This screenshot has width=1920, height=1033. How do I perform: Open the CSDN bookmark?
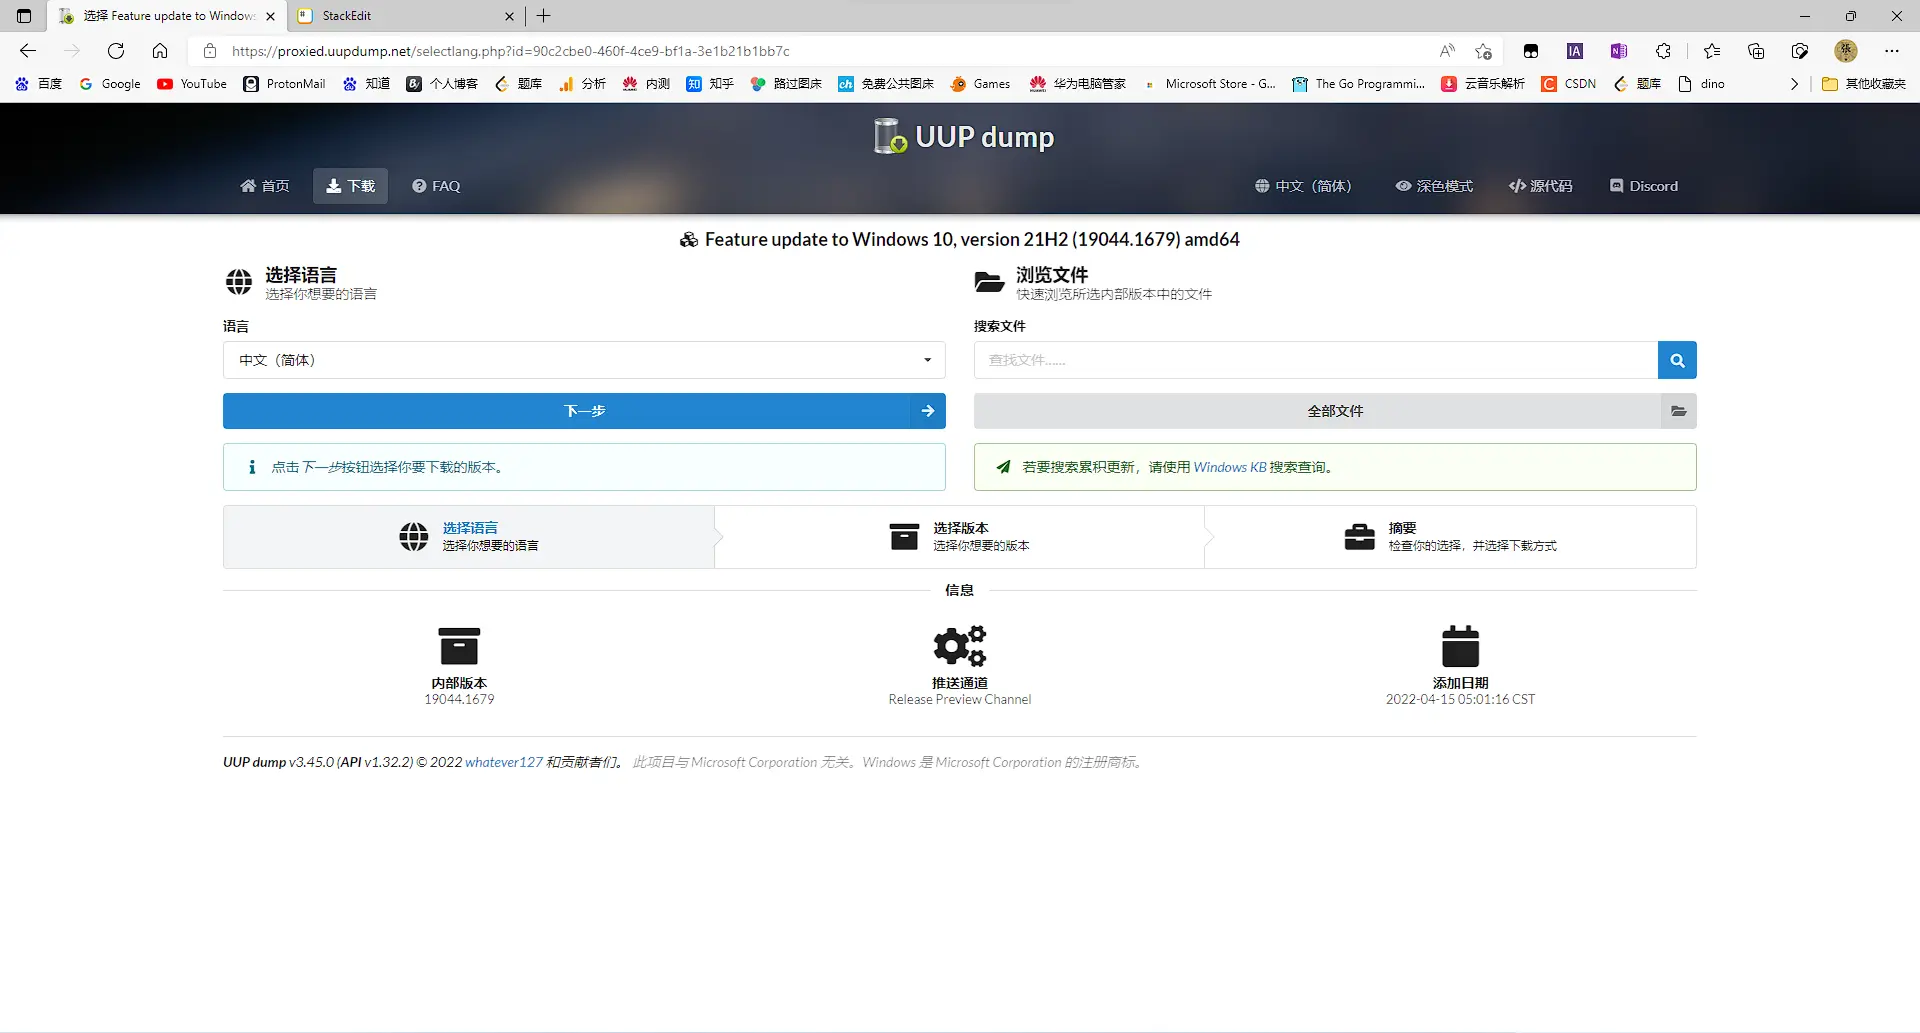(1569, 84)
